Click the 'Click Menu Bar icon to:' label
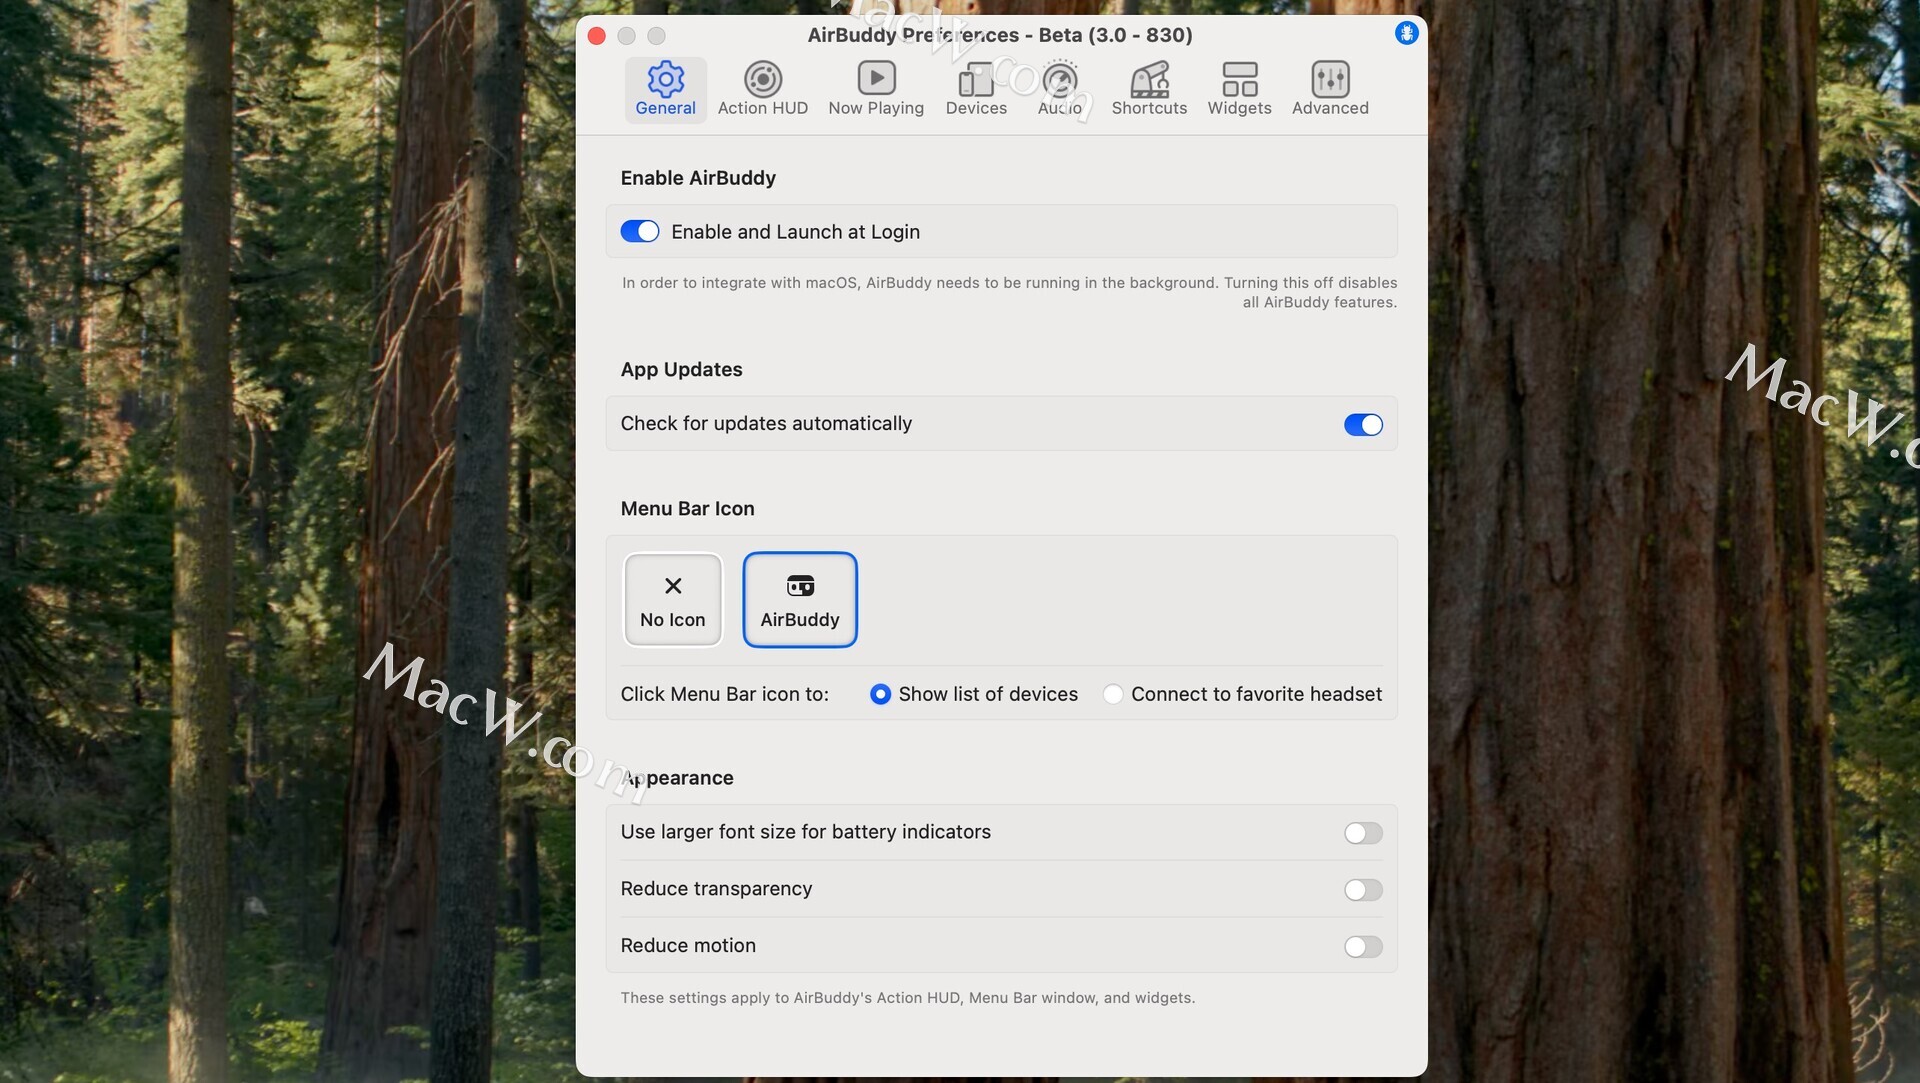The height and width of the screenshot is (1083, 1920). click(724, 694)
